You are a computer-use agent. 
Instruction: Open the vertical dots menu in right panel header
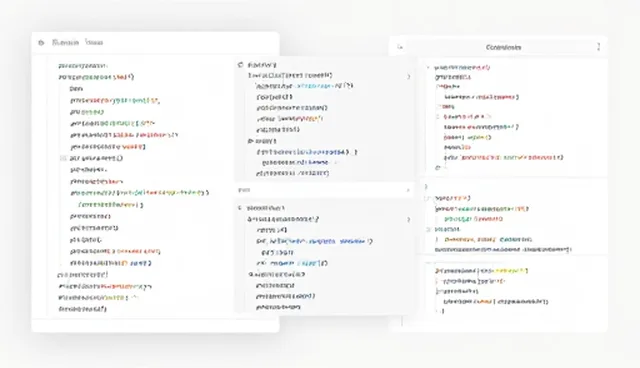[598, 47]
